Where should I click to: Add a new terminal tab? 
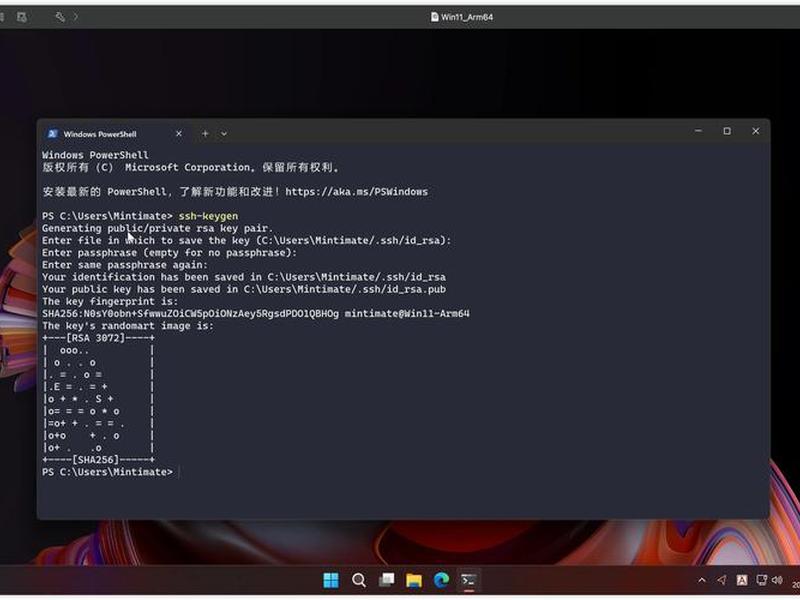(205, 134)
